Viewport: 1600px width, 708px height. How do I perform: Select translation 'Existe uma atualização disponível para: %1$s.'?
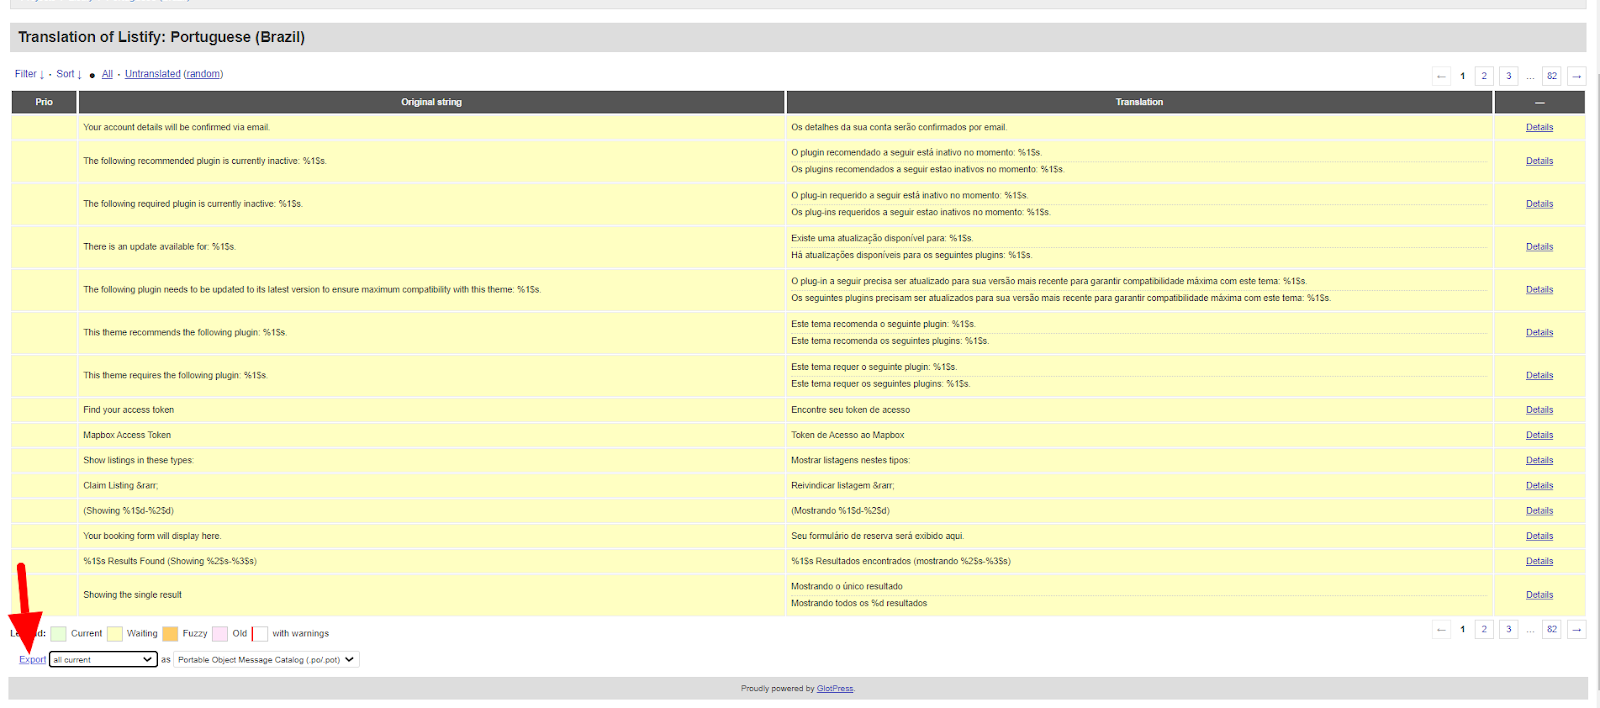click(882, 238)
